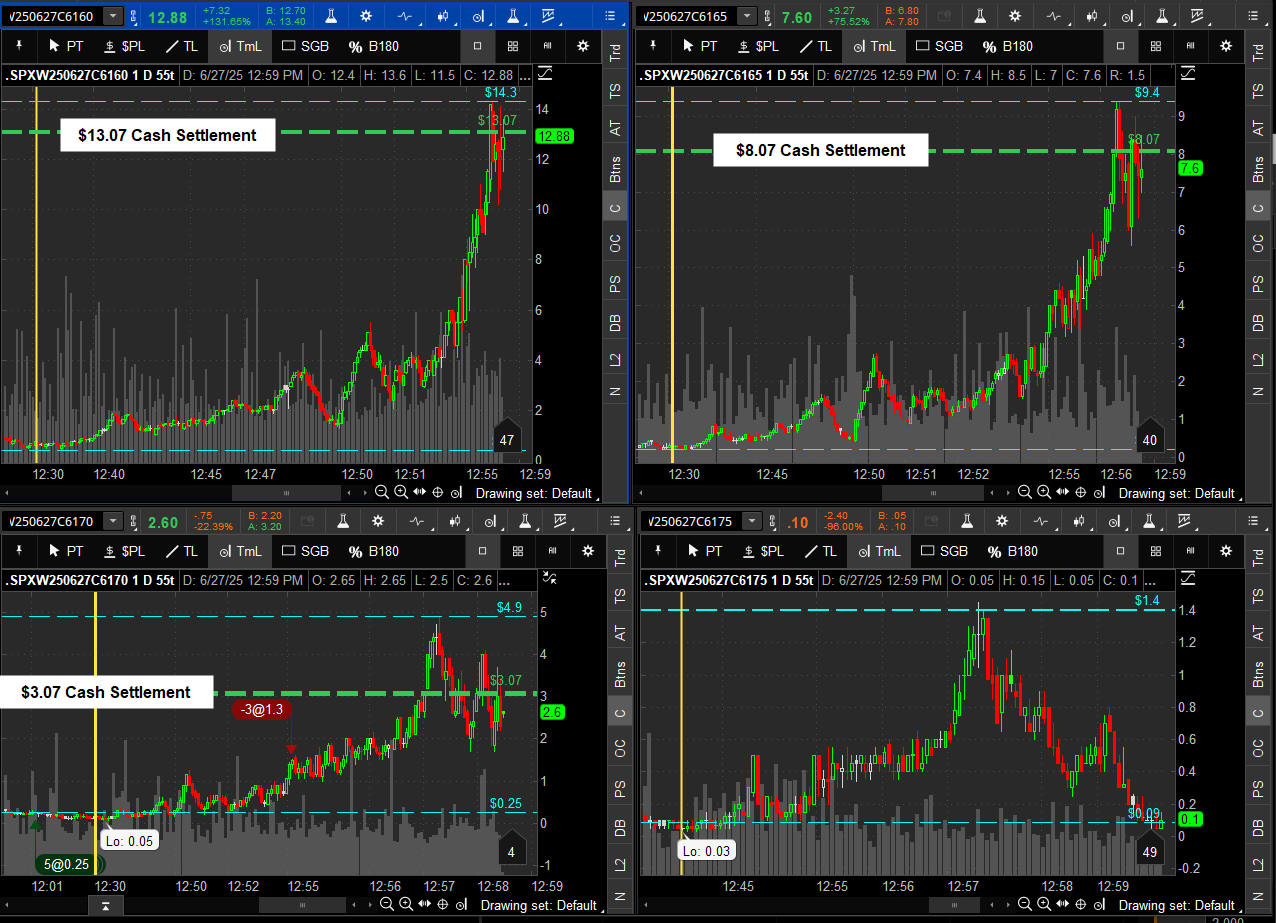Screen dimensions: 1276x923
Task: Activate the TmL tool in C6170 chart
Action: pyautogui.click(x=239, y=551)
